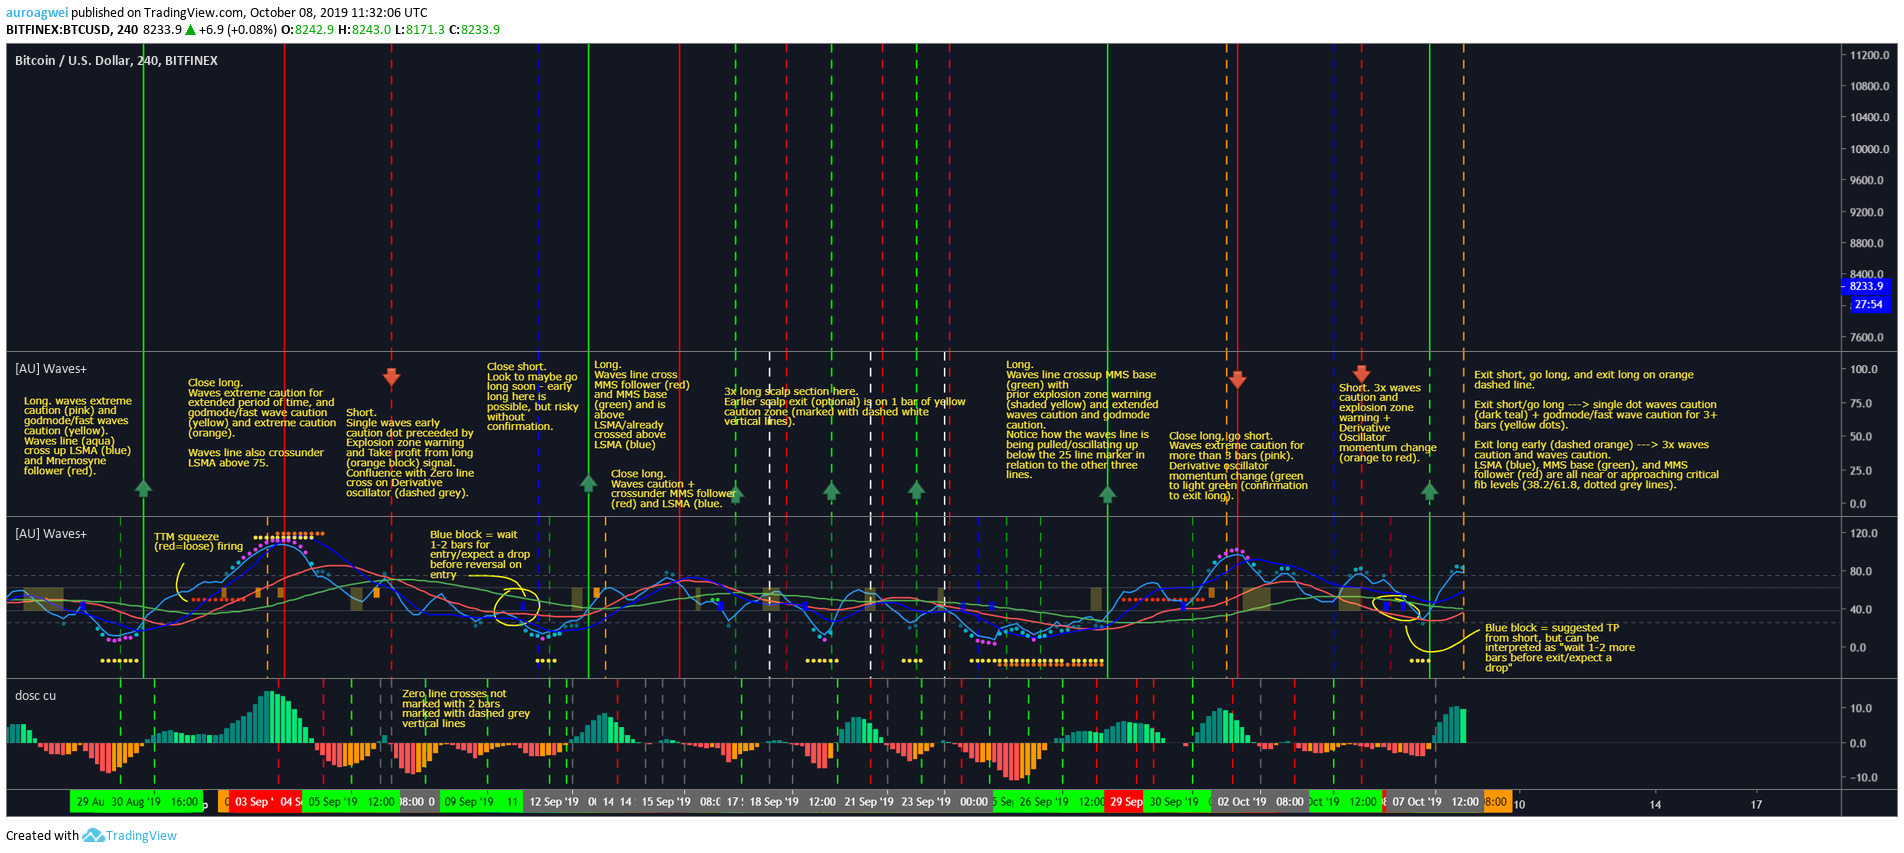Image resolution: width=1904 pixels, height=853 pixels.
Task: Click the '02 Oct '19' date marker
Action: click(1241, 802)
